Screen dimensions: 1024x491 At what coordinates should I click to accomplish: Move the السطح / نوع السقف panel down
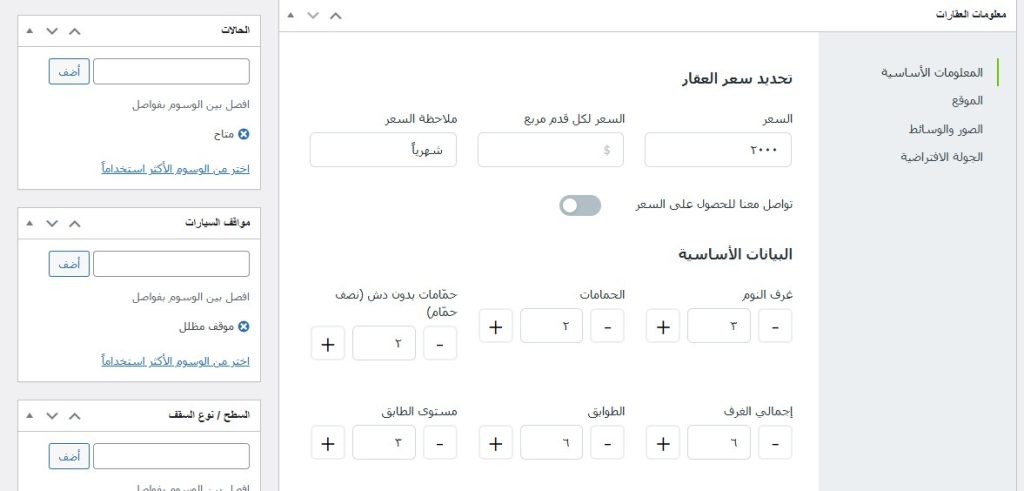(x=52, y=414)
